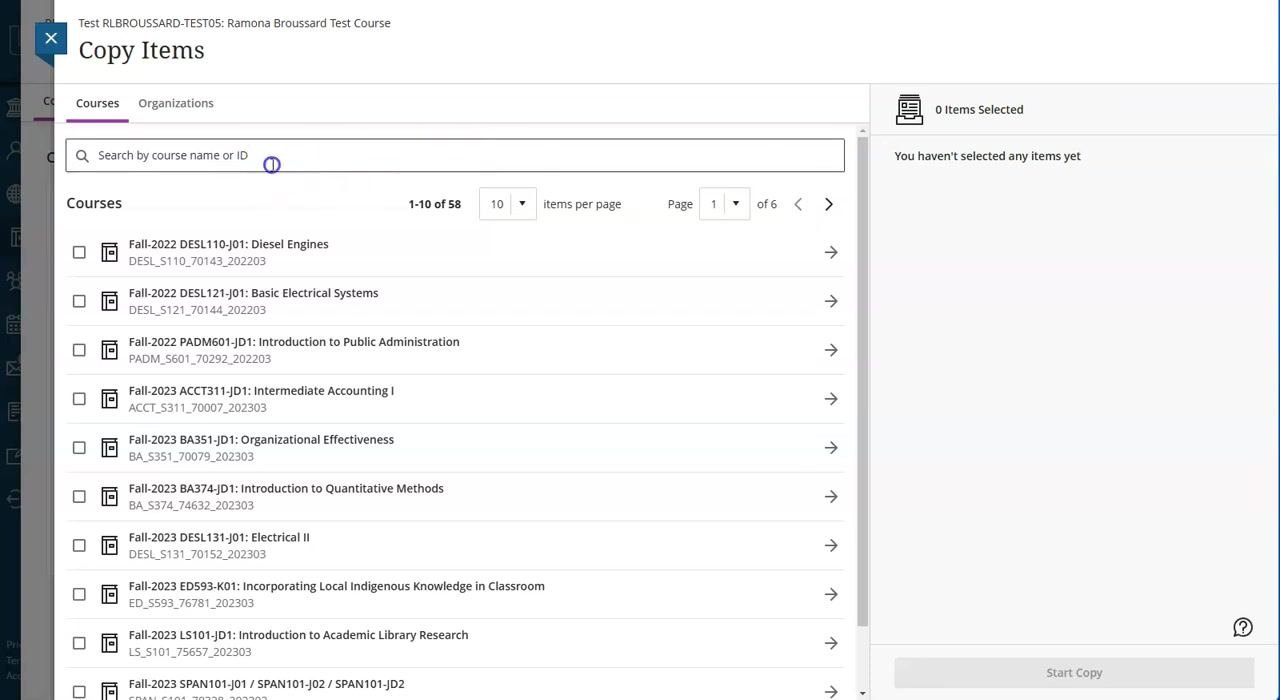Open Intermediate Accounting I with its arrow
Viewport: 1280px width, 700px height.
(x=831, y=399)
